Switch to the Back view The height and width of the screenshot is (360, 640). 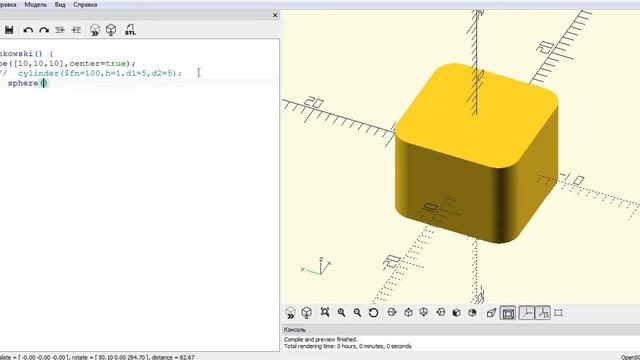[x=472, y=313]
